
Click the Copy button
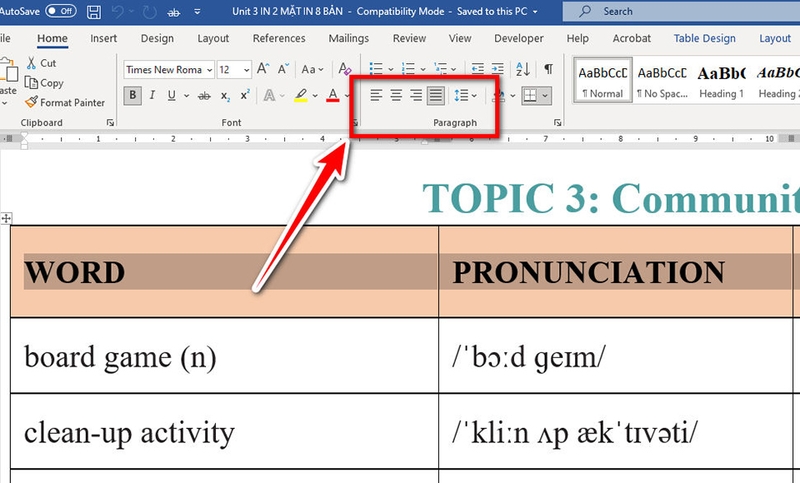(44, 83)
